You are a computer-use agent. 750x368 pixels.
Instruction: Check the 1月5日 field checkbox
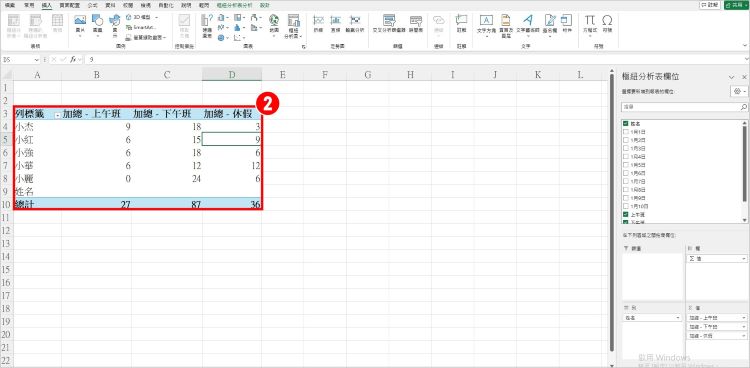pyautogui.click(x=626, y=165)
